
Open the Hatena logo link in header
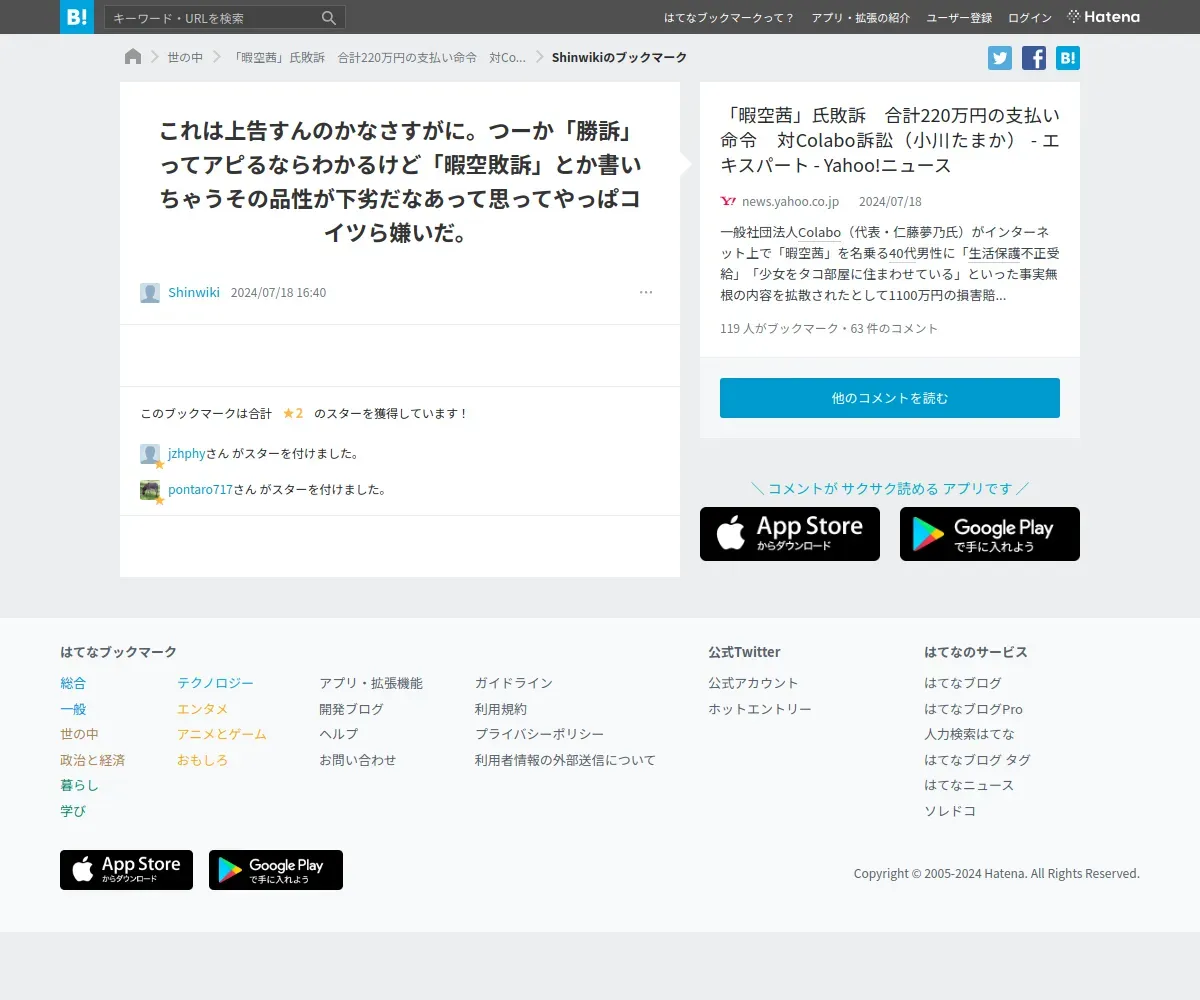pos(1104,17)
